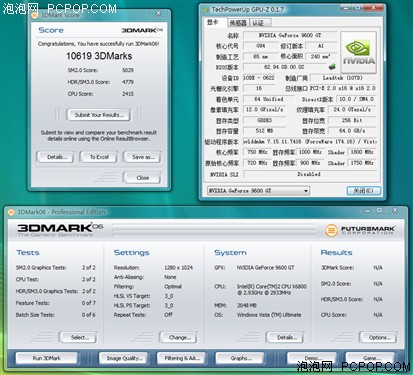Viewport: 413px width, 375px height.
Task: Click Options button under Results
Action: pos(379,337)
